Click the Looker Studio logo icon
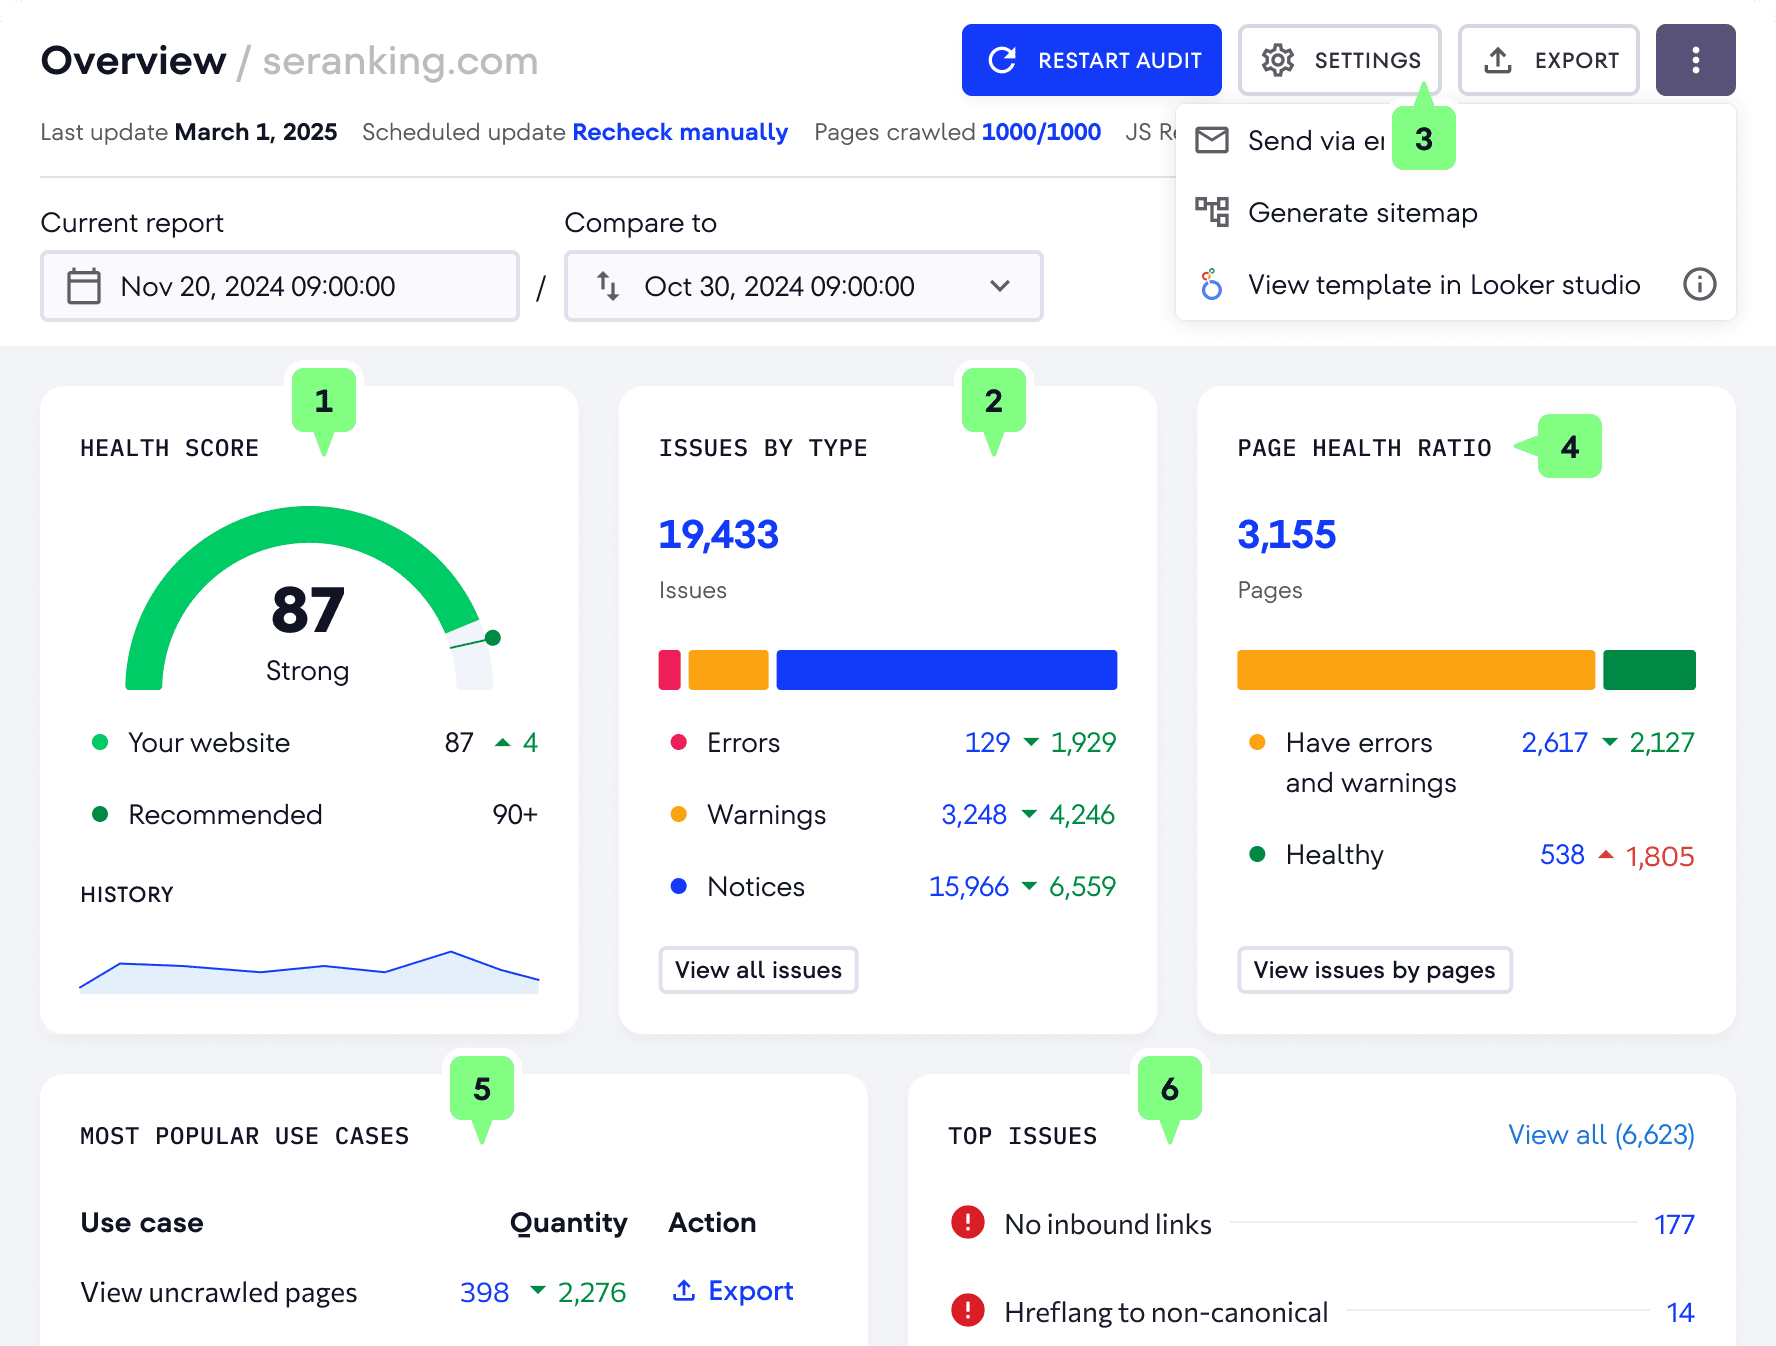The image size is (1776, 1346). [x=1211, y=285]
